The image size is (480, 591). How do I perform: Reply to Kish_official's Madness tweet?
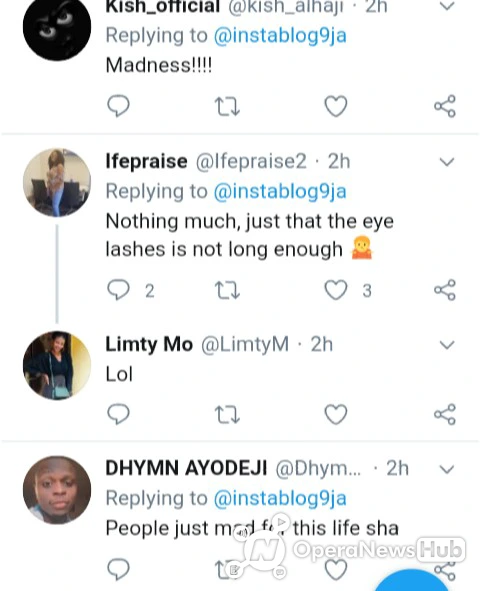(x=118, y=106)
